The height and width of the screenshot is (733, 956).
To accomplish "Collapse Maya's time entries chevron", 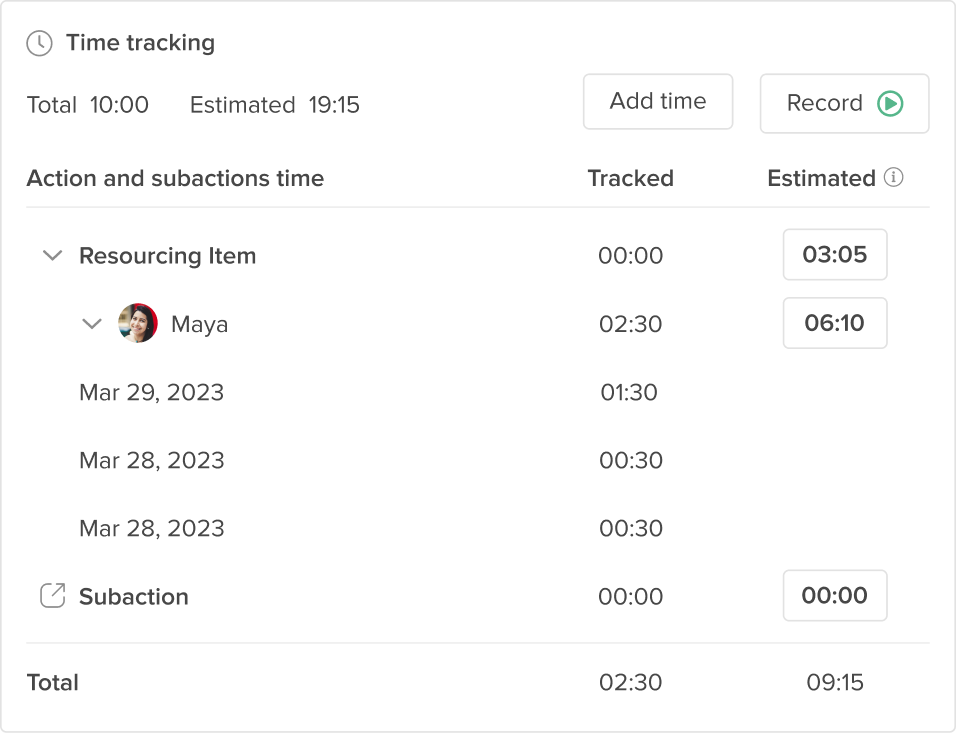I will 91,323.
